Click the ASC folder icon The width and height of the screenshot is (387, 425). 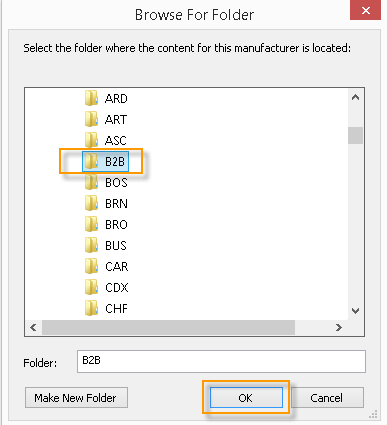click(91, 140)
